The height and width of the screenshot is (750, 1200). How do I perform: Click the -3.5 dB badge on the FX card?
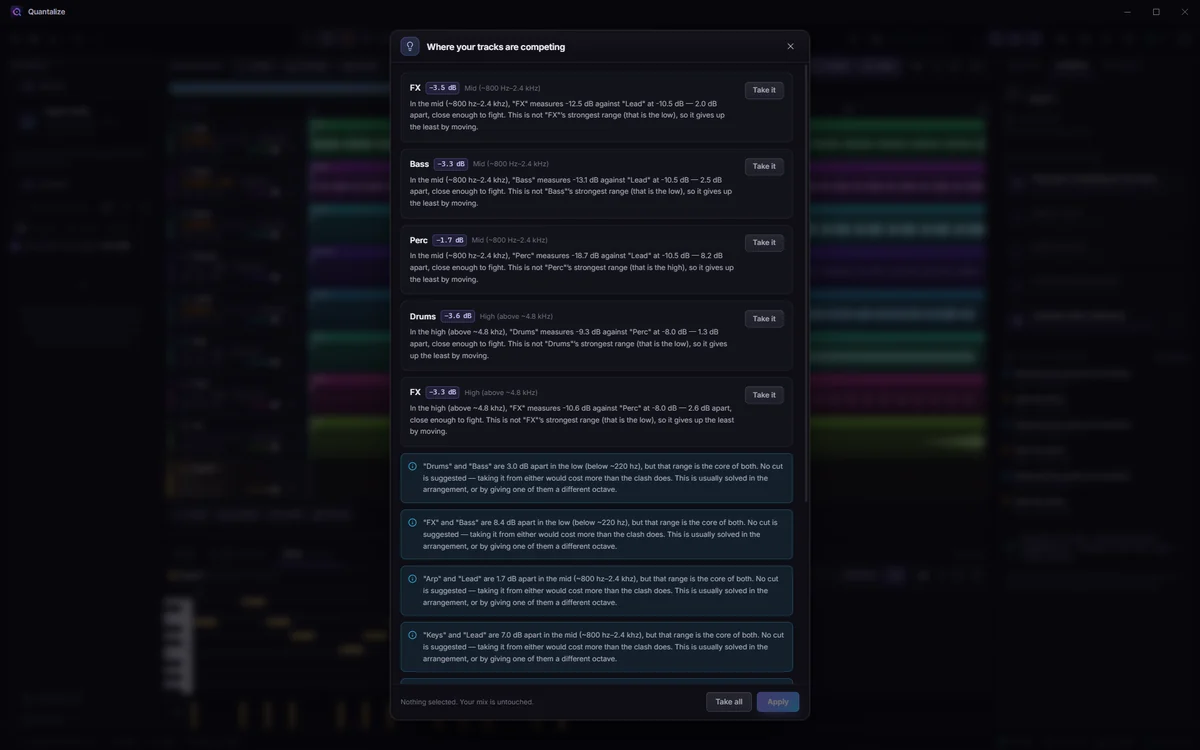pos(442,88)
